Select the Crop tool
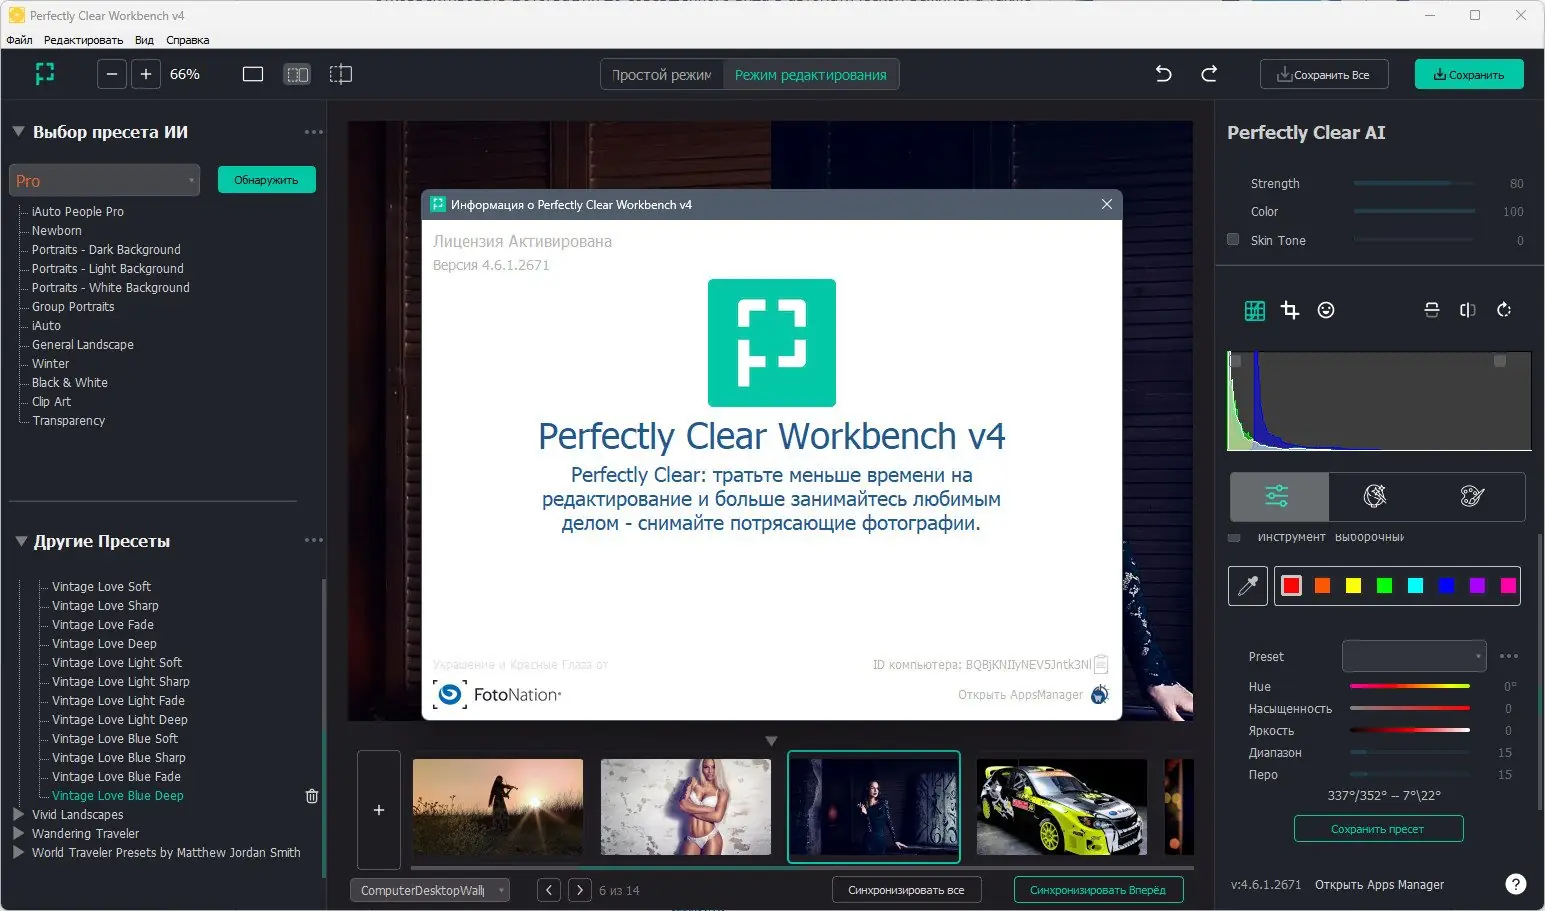Screen dimensions: 1545x911 coord(1290,310)
